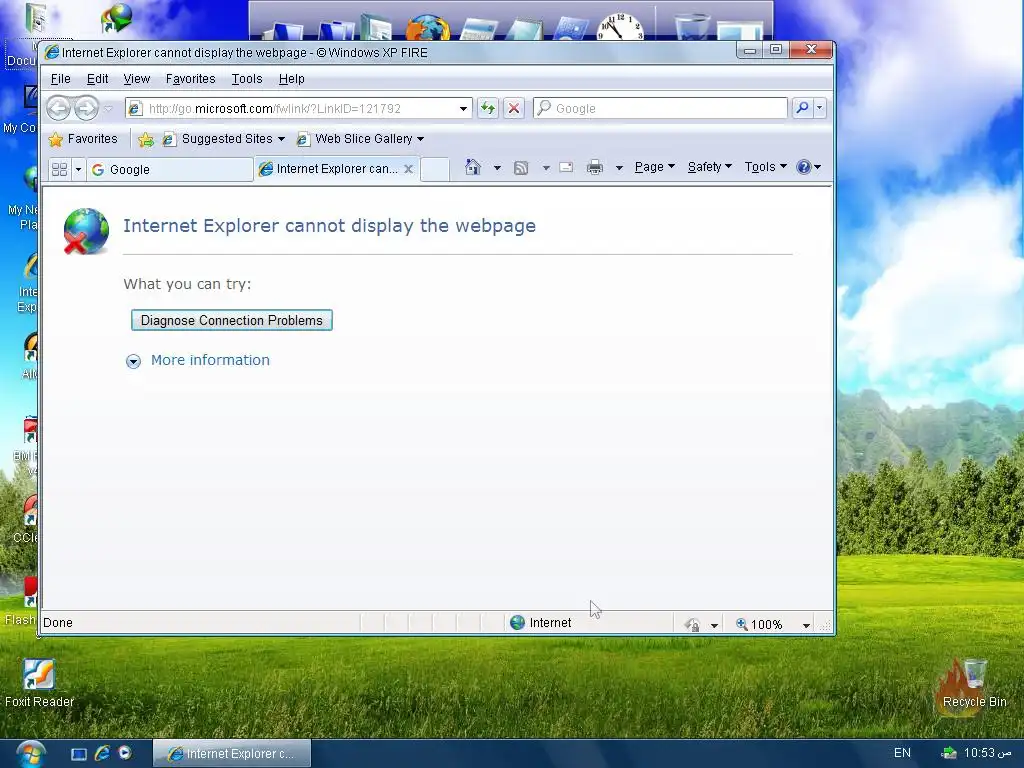Screen dimensions: 1024x768
Task: Expand Web Slice Gallery dropdown
Action: tap(421, 139)
